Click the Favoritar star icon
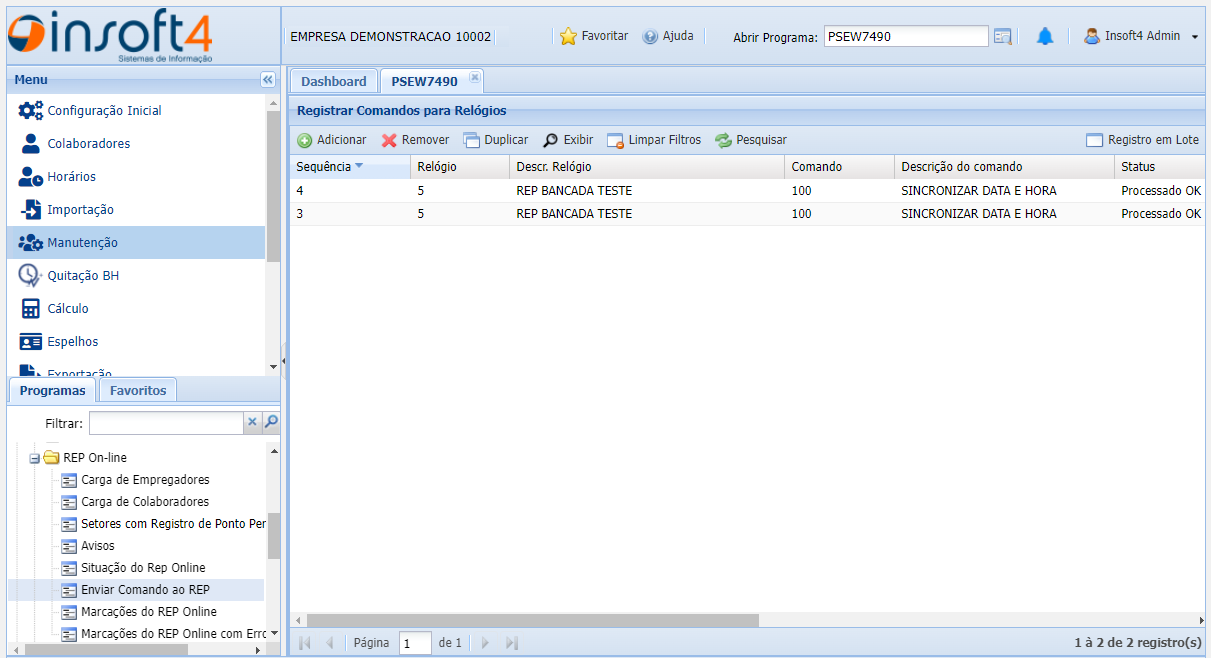The width and height of the screenshot is (1211, 658). (x=569, y=37)
